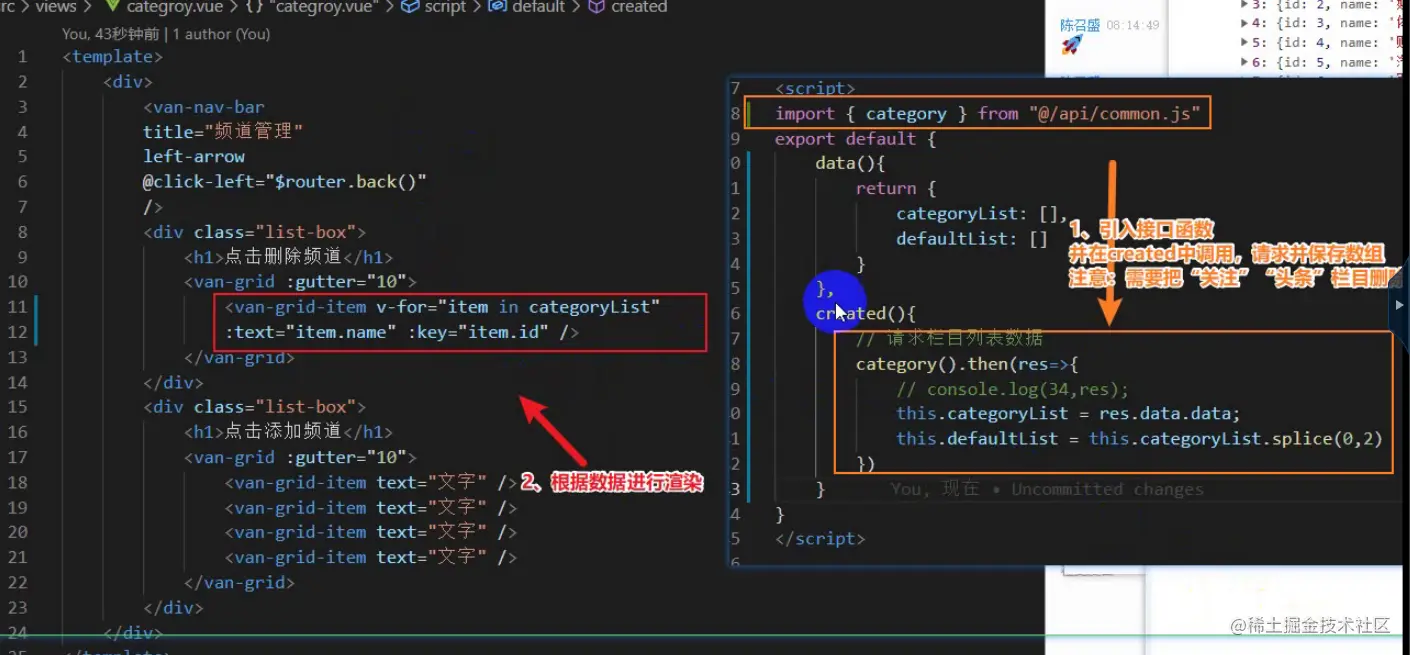Place cursor on the opening <template> tag
The width and height of the screenshot is (1410, 655).
[x=112, y=57]
